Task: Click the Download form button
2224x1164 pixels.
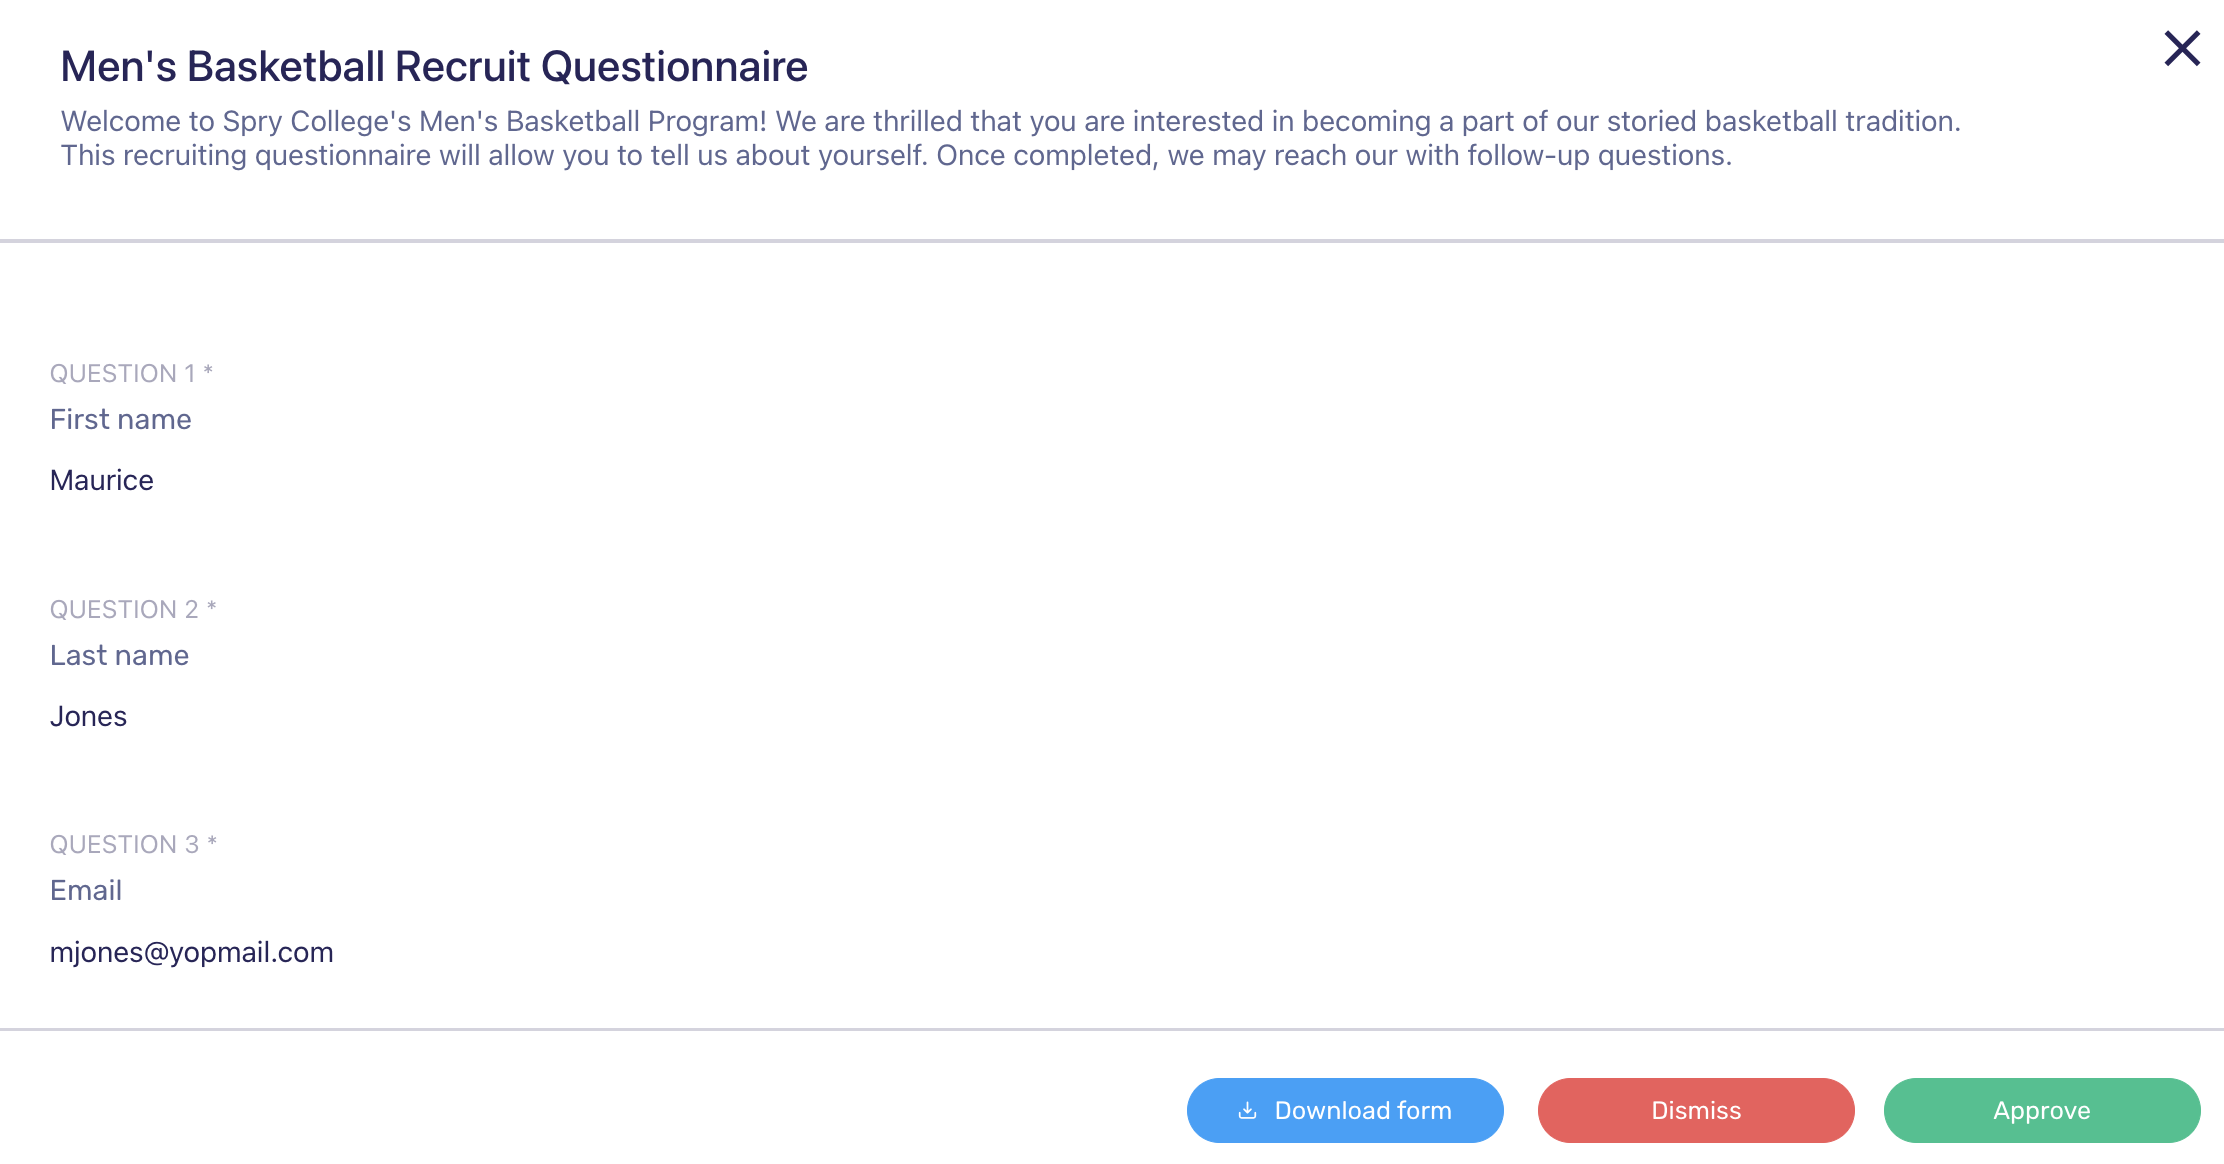Action: click(x=1345, y=1110)
